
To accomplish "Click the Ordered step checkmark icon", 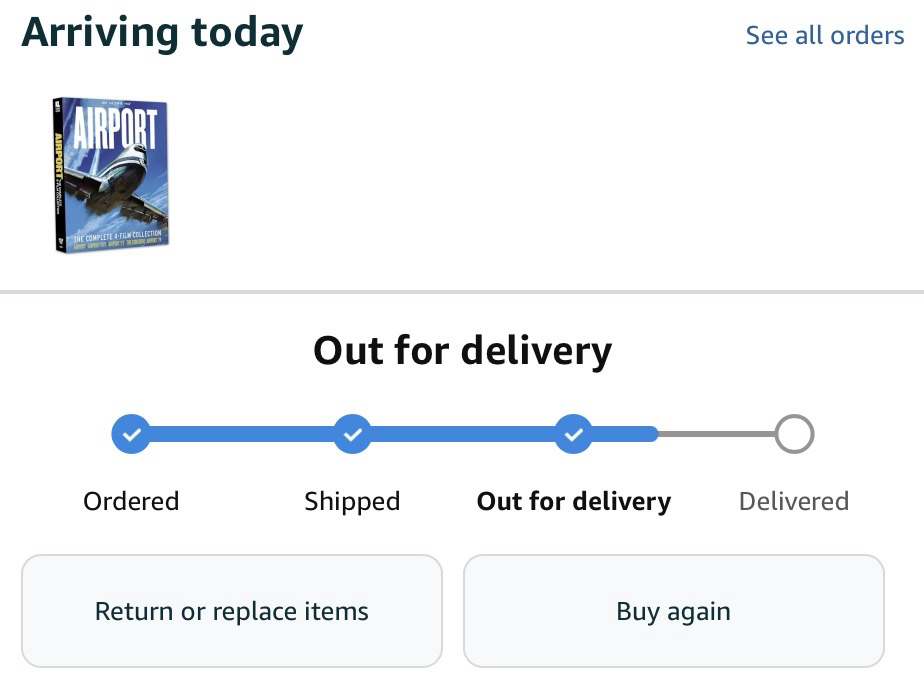I will [131, 435].
